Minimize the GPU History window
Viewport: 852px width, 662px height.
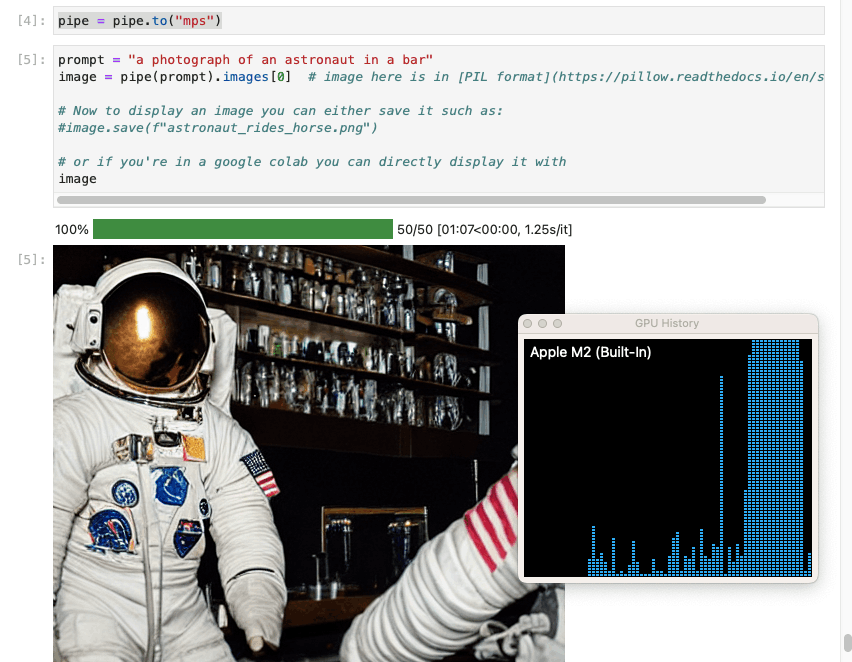click(543, 324)
